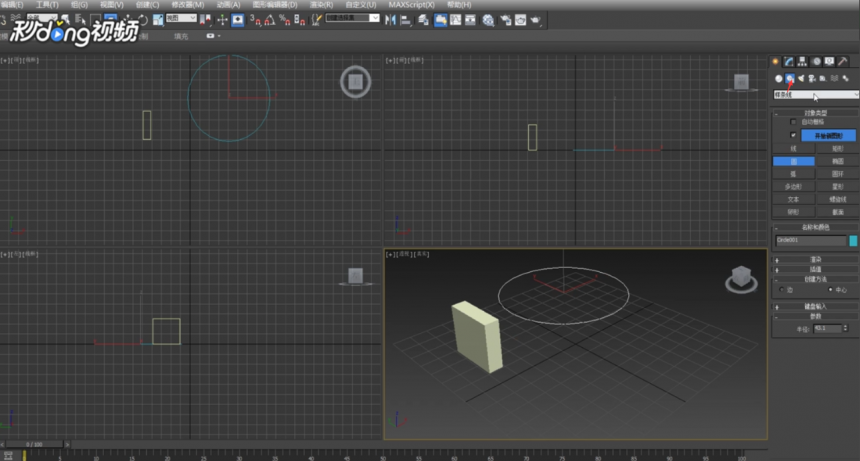Collapse the 参数 rollout
Image resolution: width=860 pixels, height=461 pixels.
[x=816, y=316]
